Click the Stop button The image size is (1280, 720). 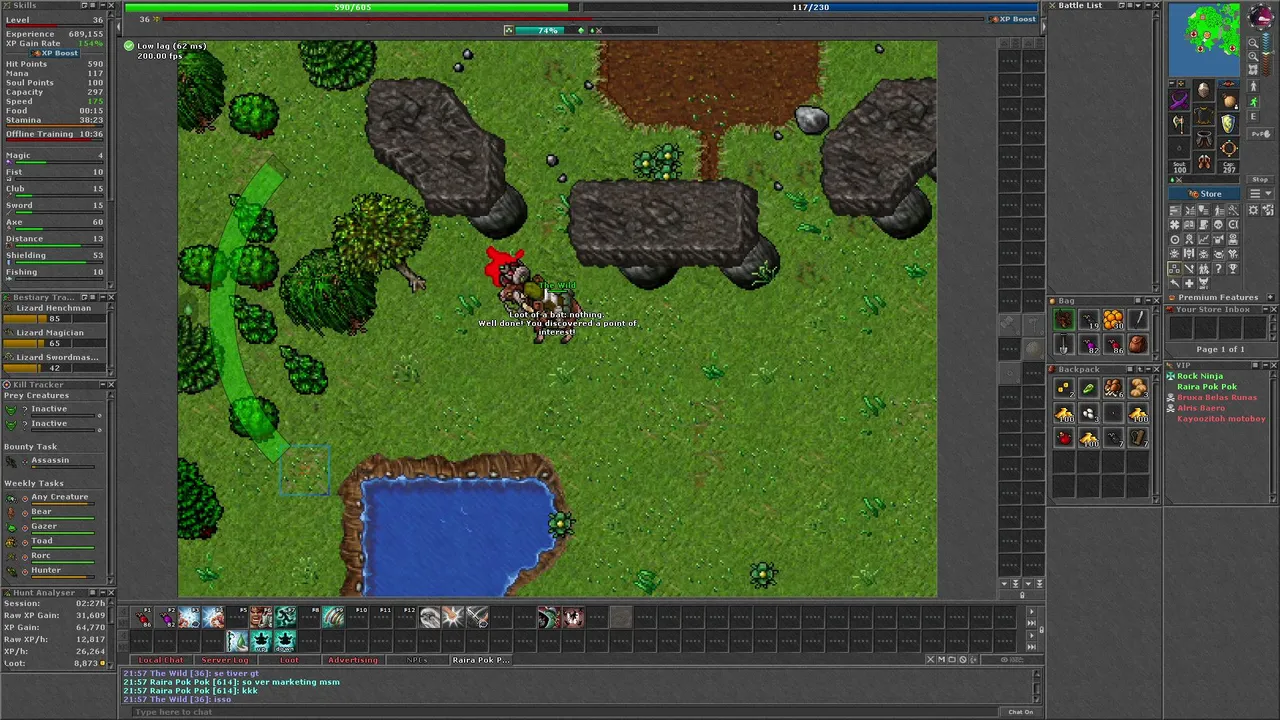(1260, 180)
